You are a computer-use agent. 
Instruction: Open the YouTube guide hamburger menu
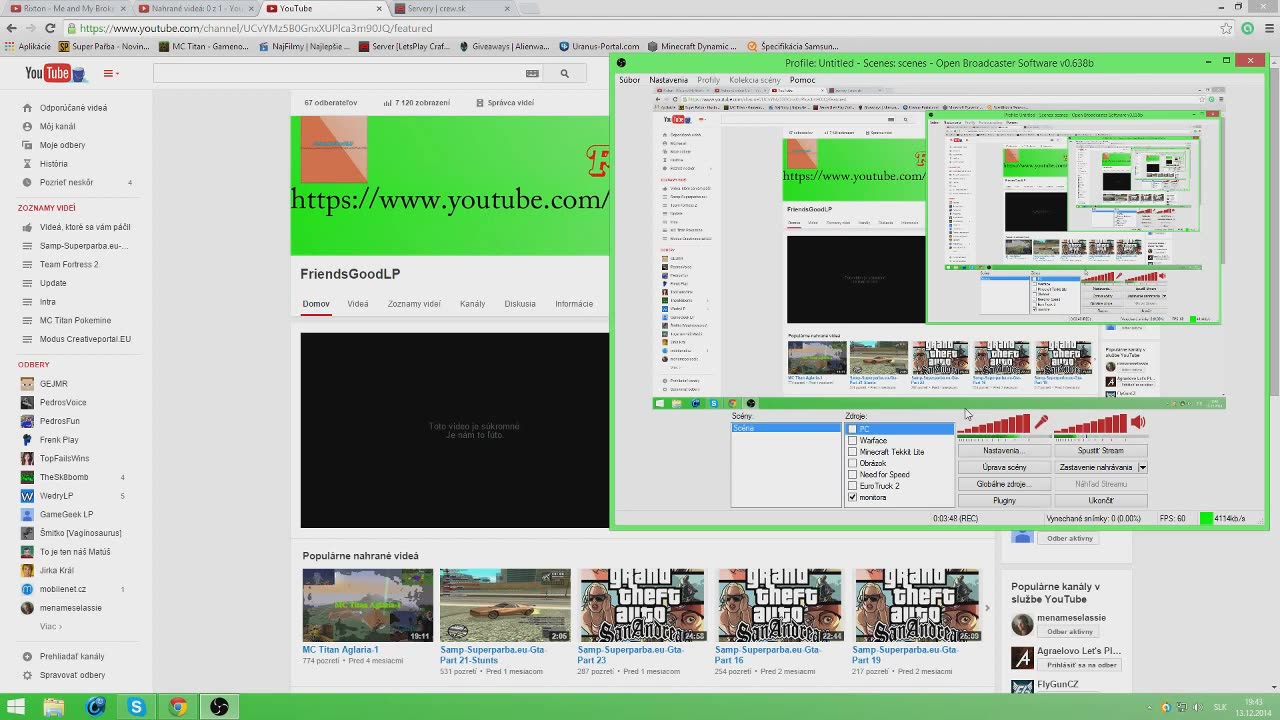pos(110,73)
